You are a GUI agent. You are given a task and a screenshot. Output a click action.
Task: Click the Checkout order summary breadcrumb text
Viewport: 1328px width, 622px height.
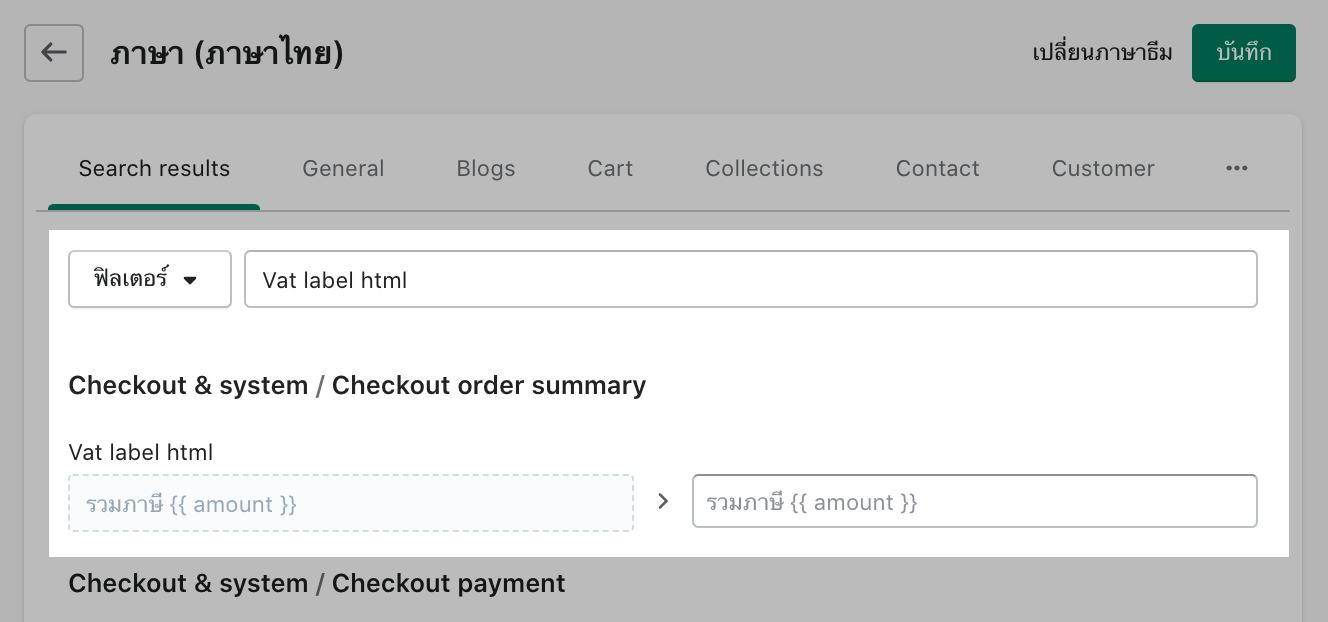489,385
